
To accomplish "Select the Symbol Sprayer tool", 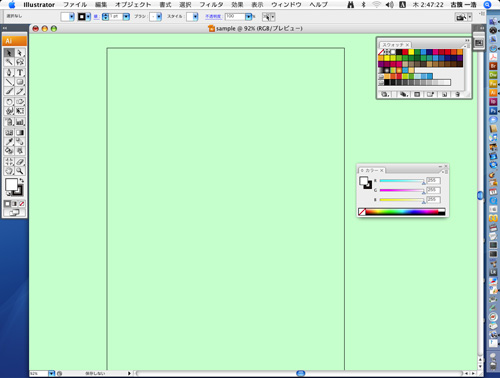I will click(x=9, y=122).
